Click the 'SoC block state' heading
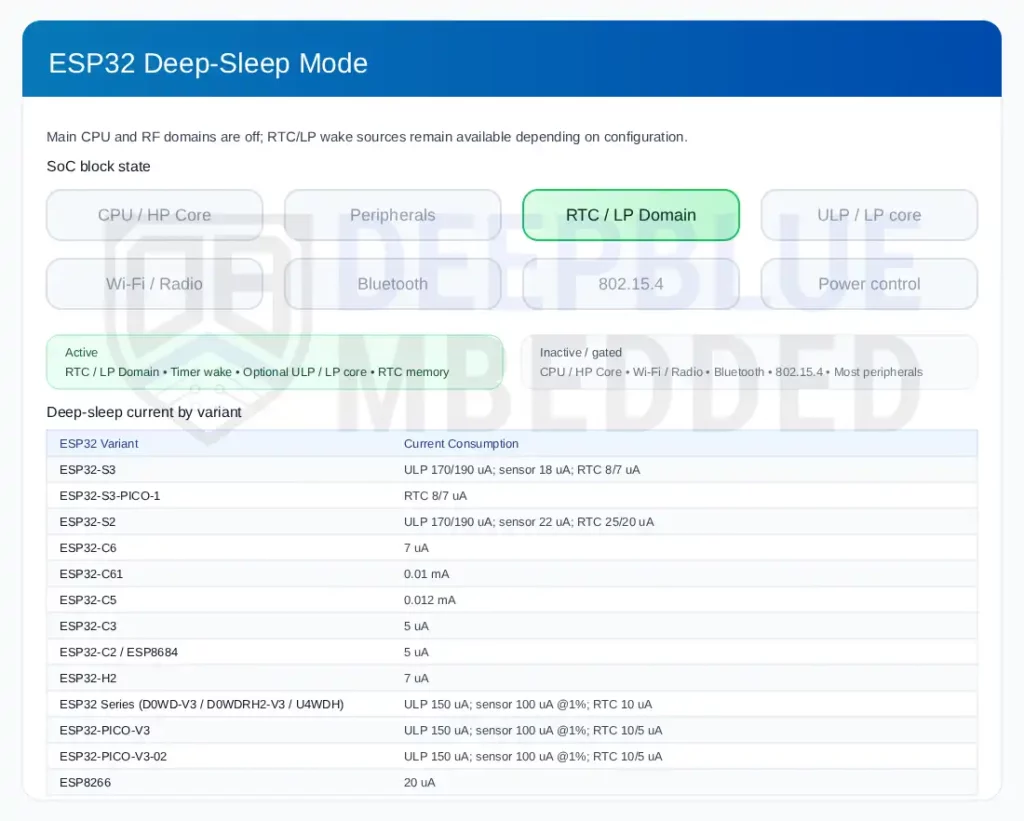Screen dimensions: 1024x821 98,167
